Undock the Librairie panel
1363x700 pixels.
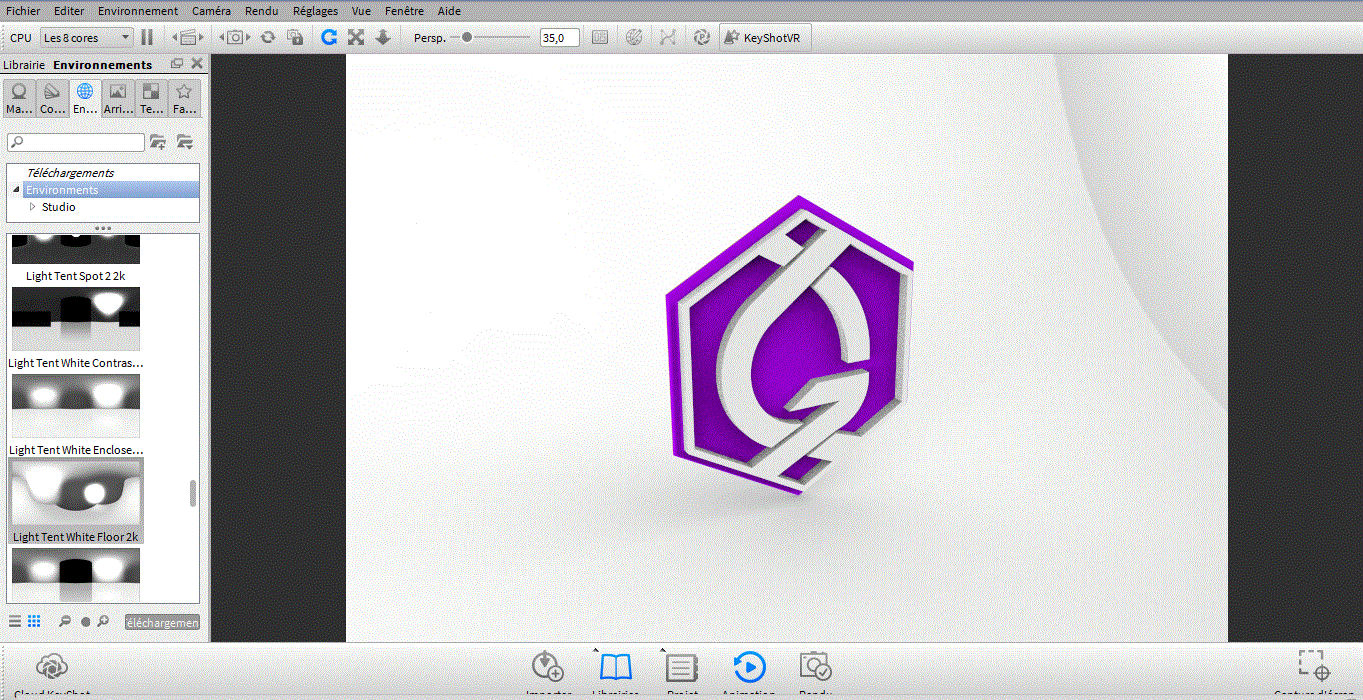177,64
